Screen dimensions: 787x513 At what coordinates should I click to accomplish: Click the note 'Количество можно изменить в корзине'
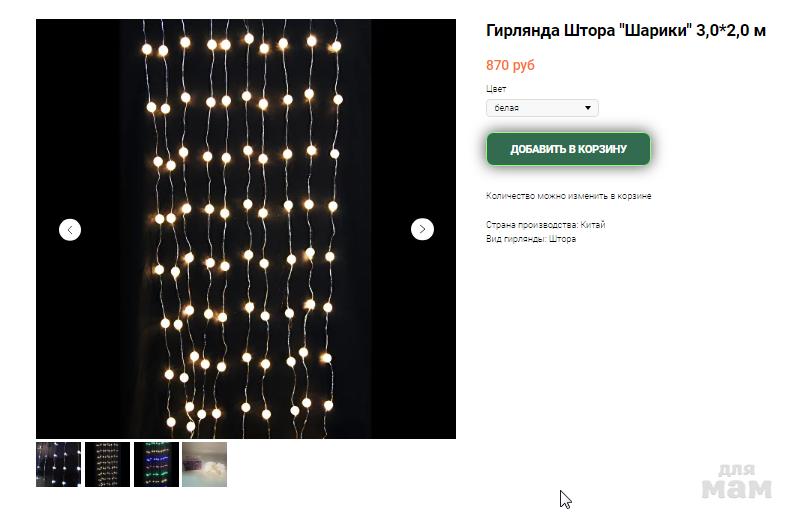pos(569,196)
